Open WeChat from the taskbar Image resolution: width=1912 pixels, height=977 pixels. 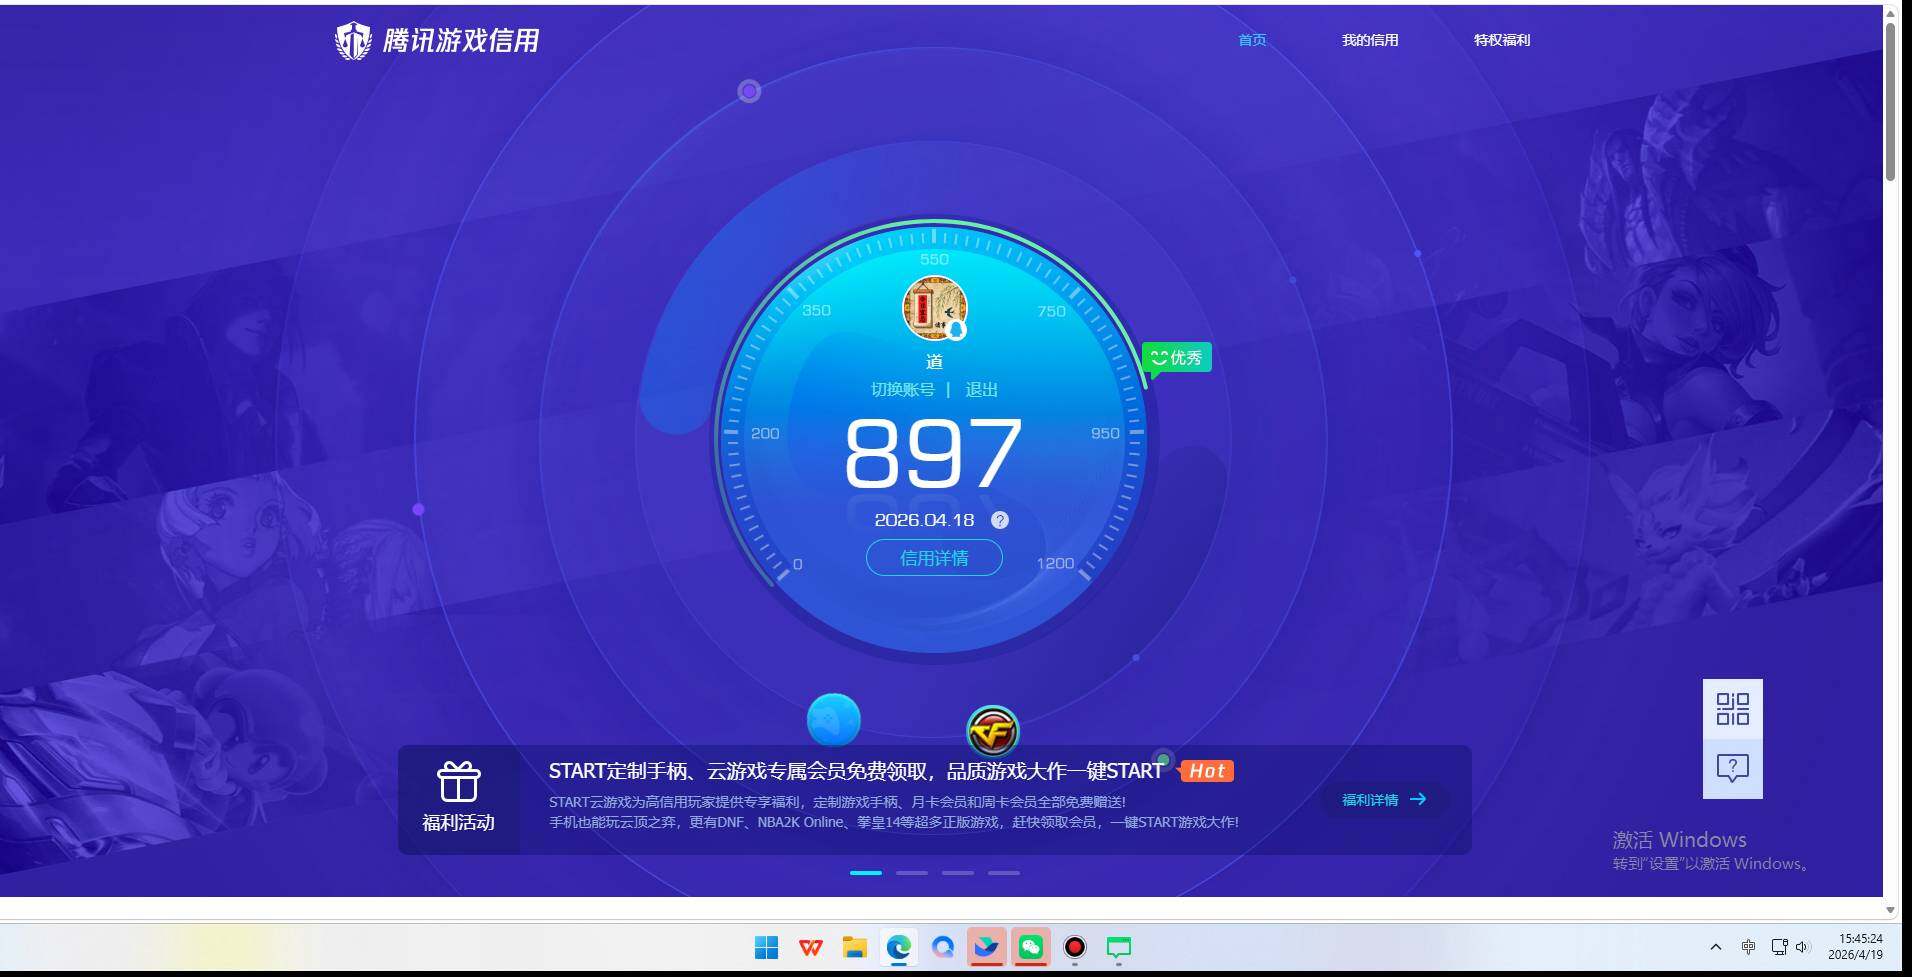(x=1030, y=947)
